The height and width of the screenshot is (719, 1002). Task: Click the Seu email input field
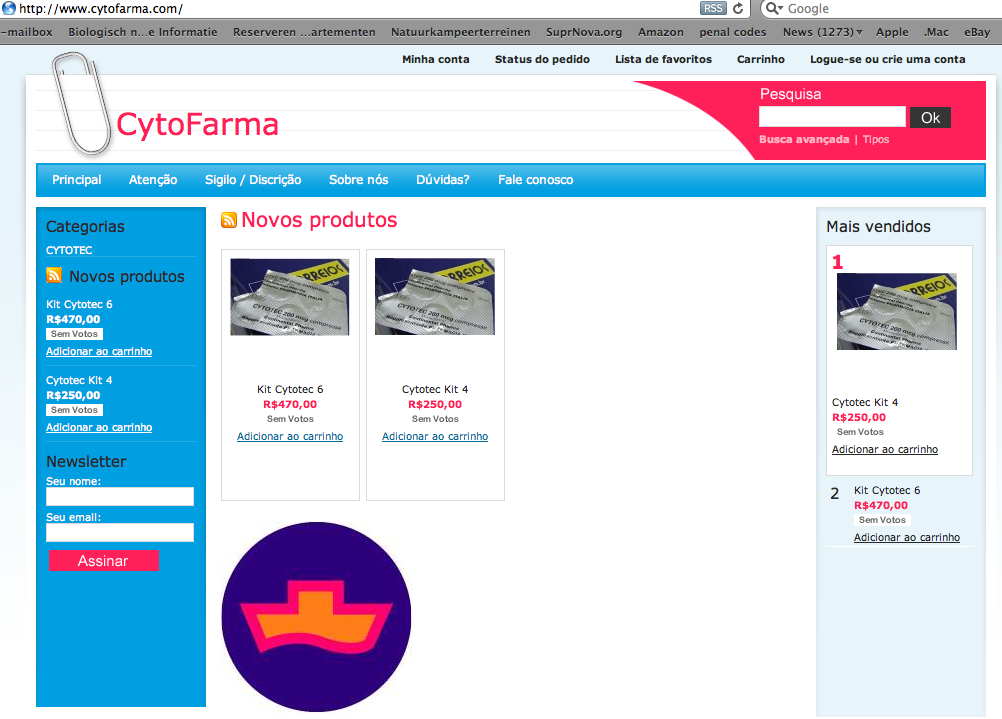pyautogui.click(x=120, y=533)
